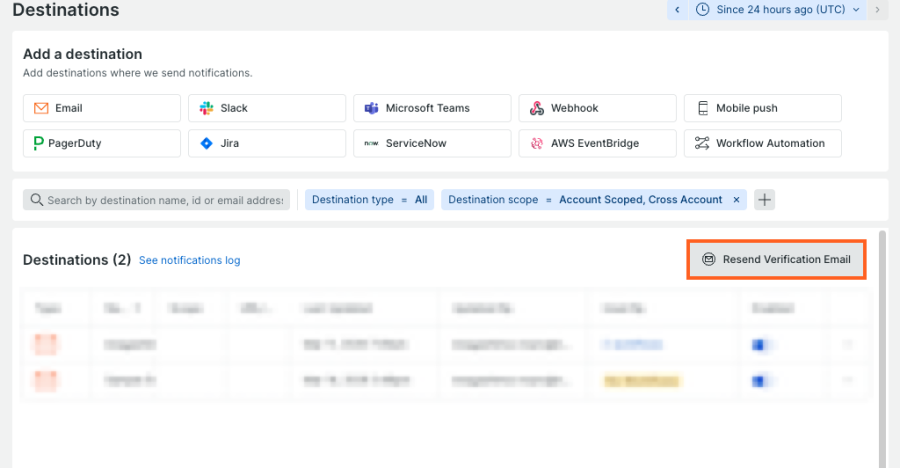This screenshot has width=900, height=468.
Task: Click the Email envelope icon
Action: click(x=41, y=108)
